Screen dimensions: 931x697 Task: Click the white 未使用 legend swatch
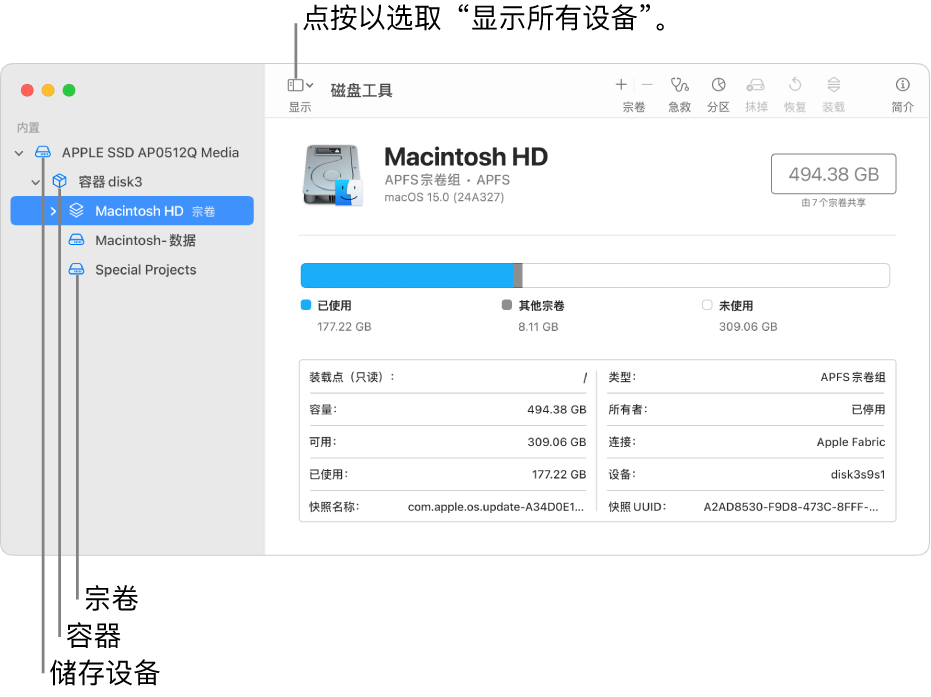coord(707,305)
